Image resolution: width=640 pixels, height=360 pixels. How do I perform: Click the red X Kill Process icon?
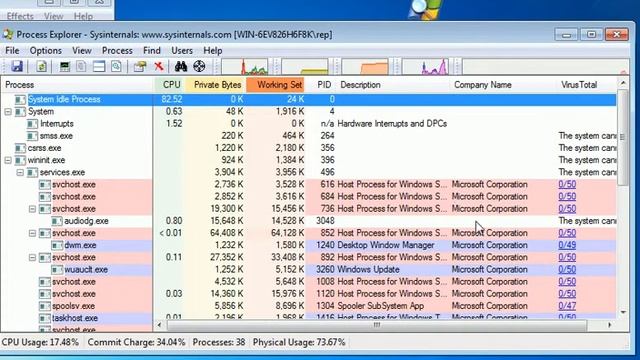159,66
